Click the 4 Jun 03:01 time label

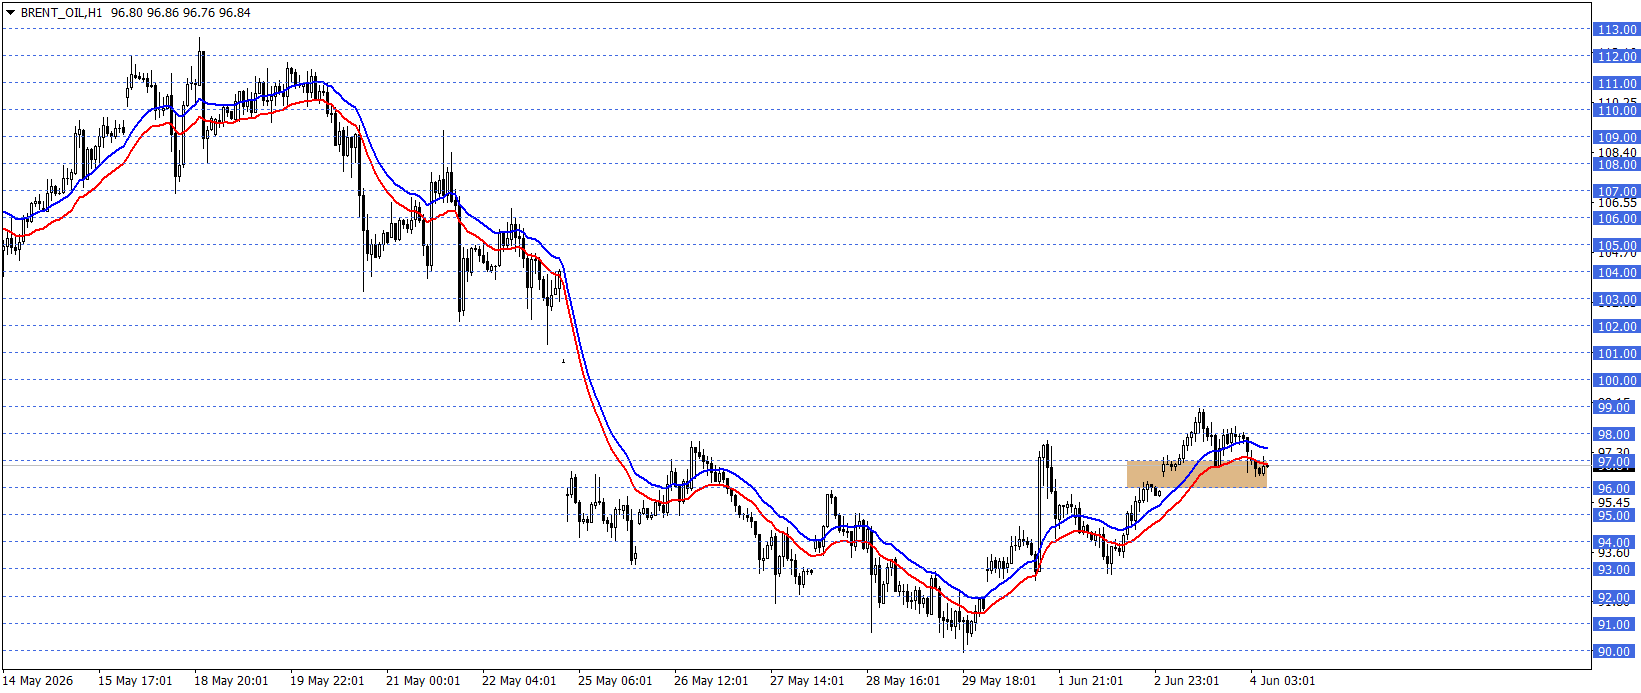[1283, 681]
